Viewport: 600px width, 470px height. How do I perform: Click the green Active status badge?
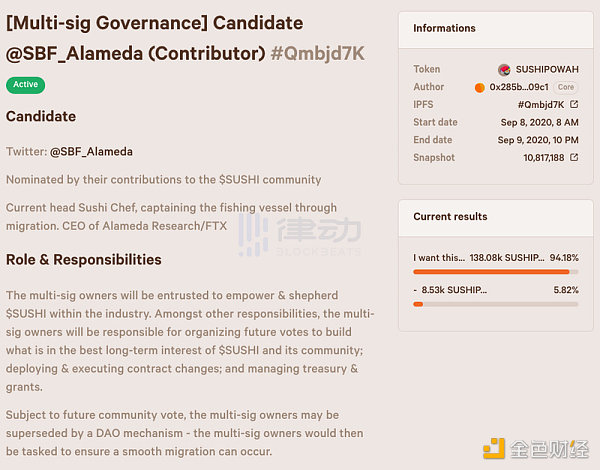tap(26, 85)
